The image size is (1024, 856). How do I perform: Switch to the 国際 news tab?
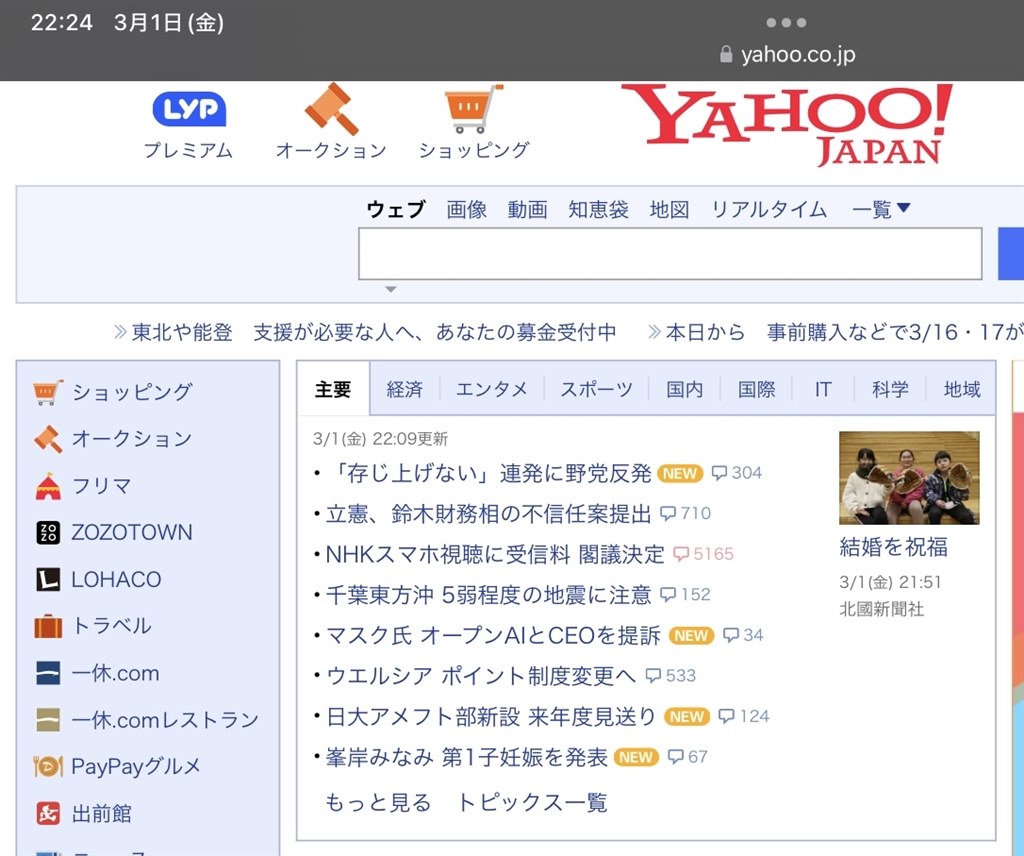[x=756, y=389]
